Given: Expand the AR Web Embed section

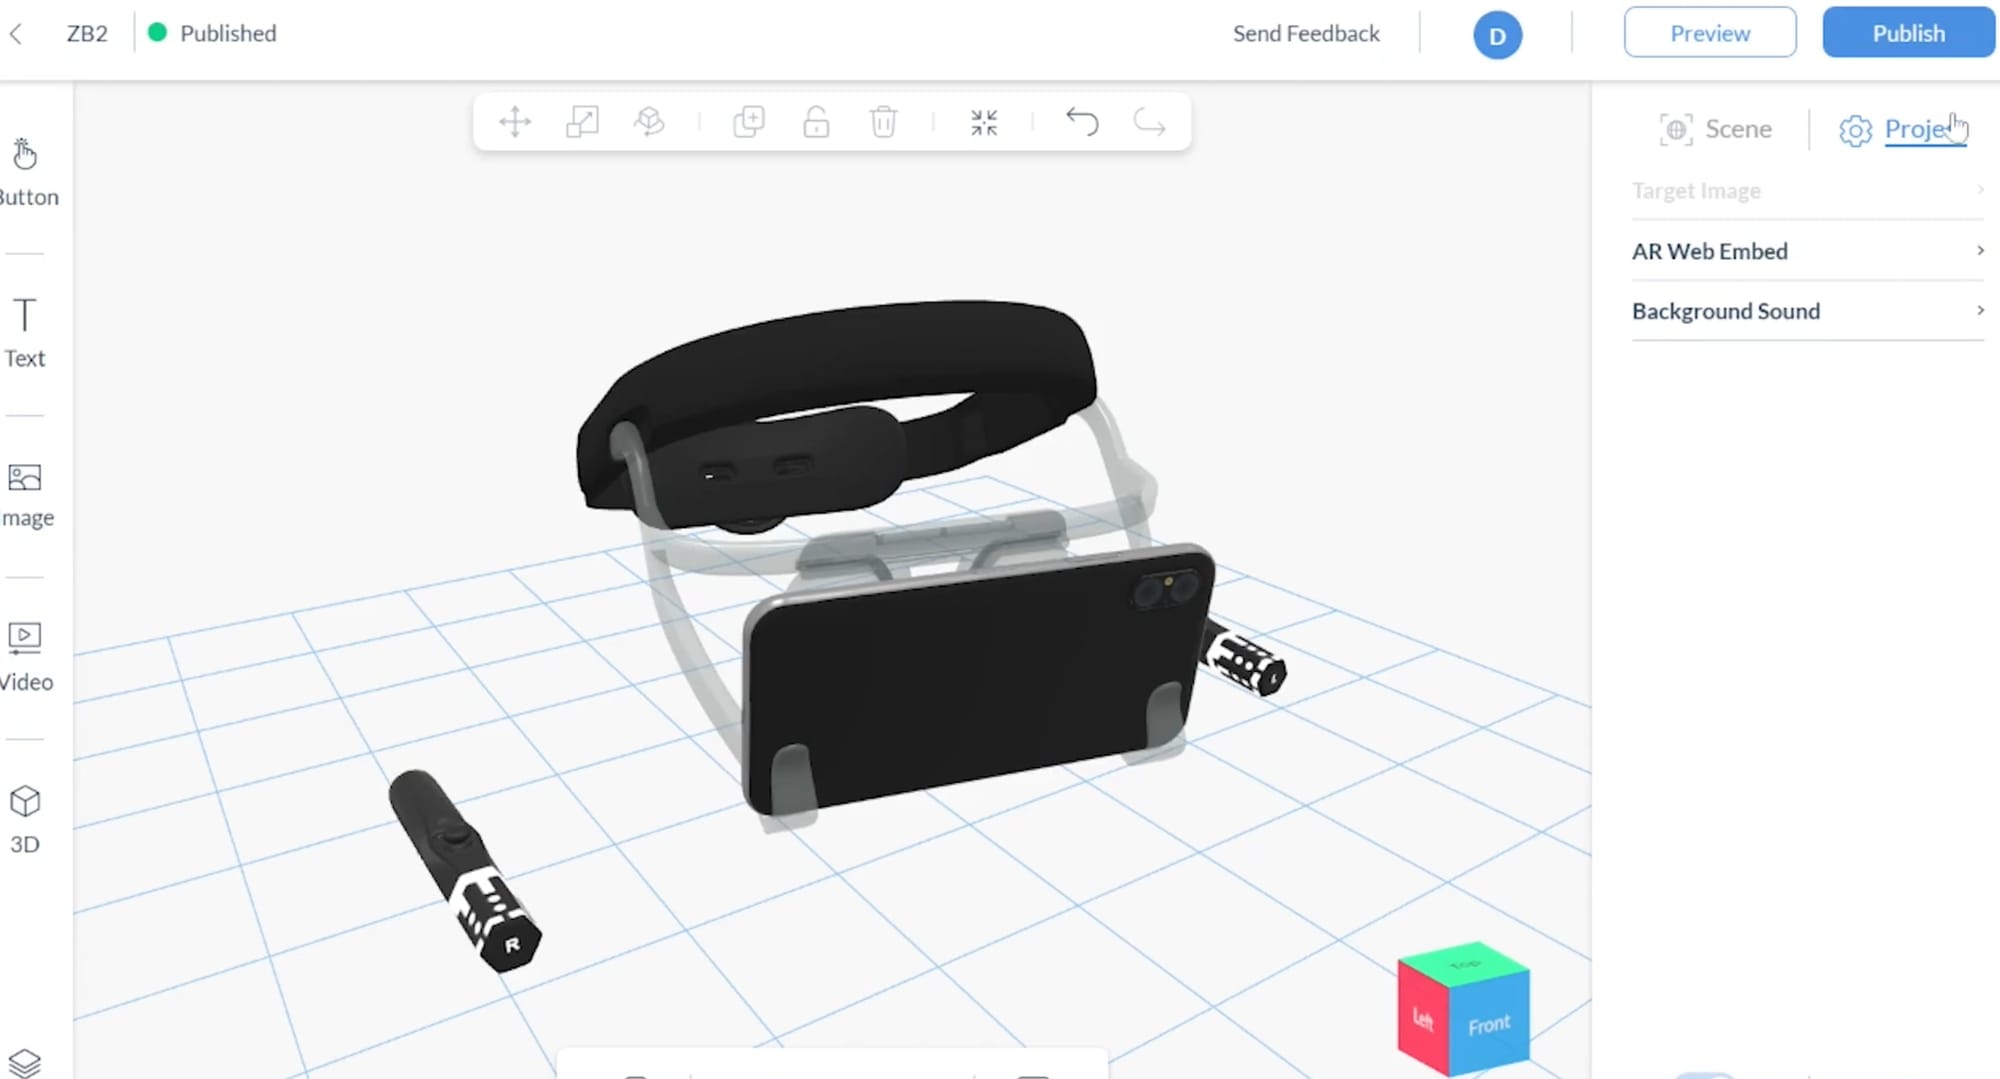Looking at the screenshot, I should pos(1808,251).
